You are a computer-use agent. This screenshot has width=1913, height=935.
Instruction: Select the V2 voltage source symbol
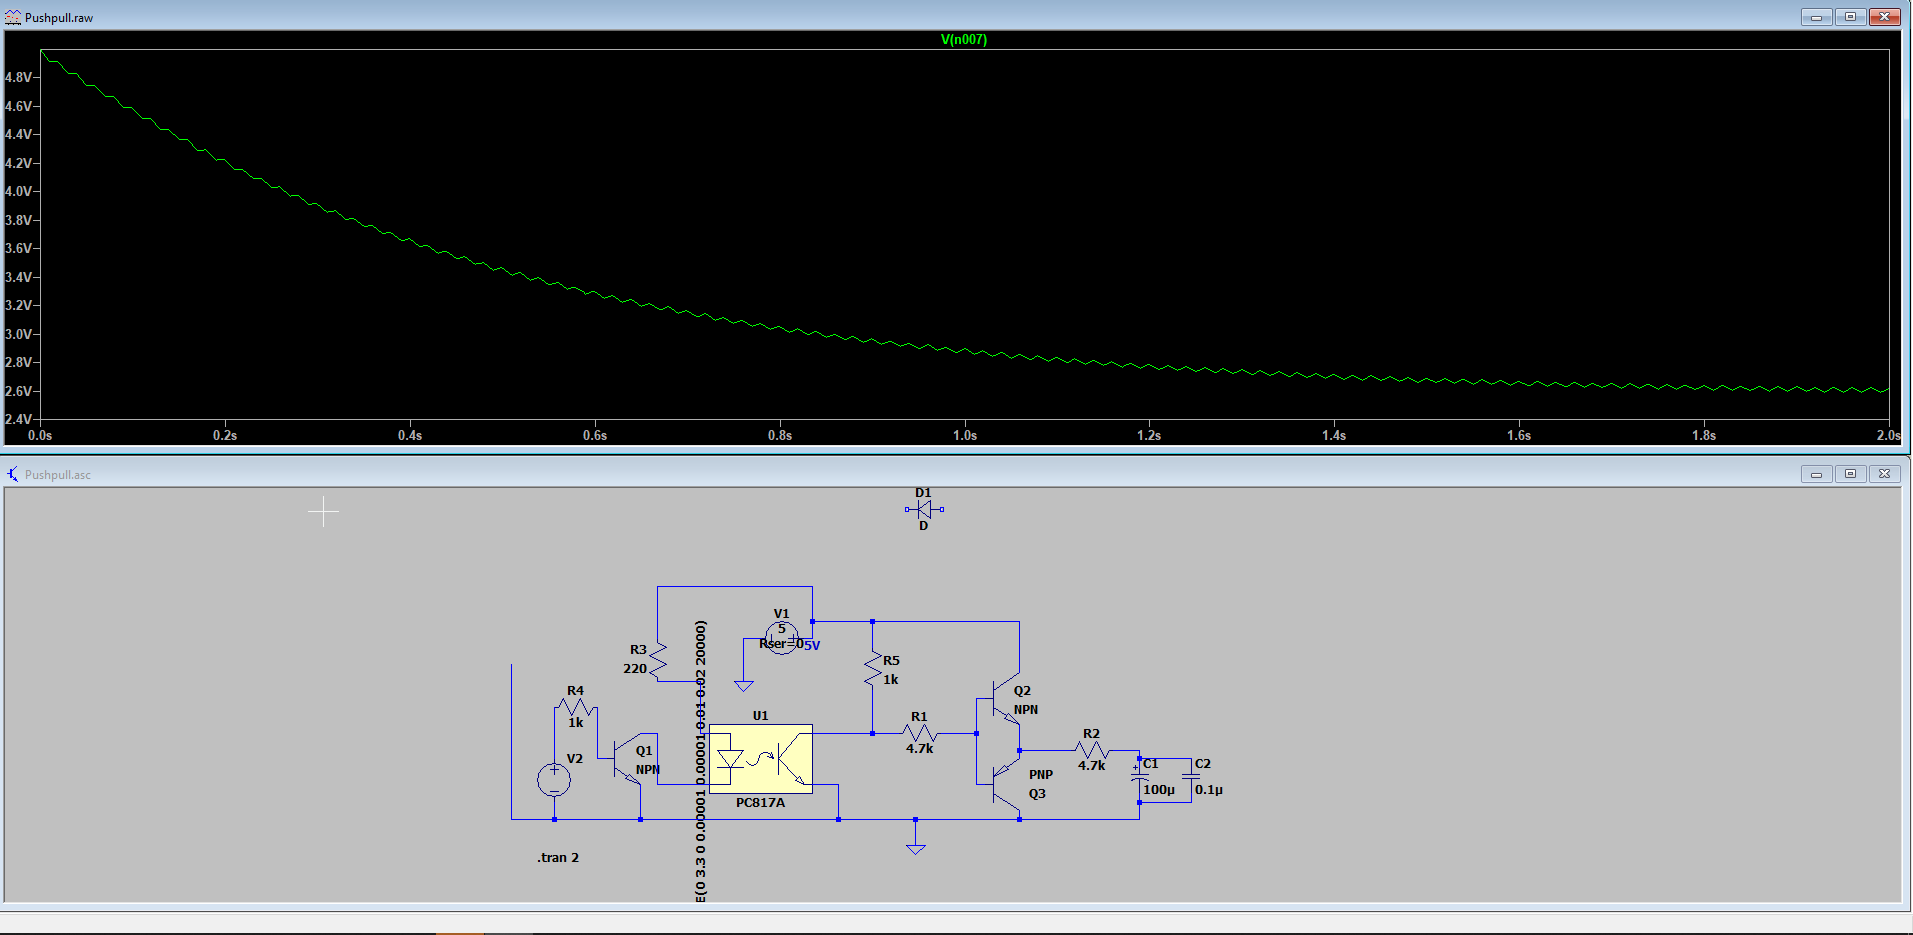click(x=554, y=779)
